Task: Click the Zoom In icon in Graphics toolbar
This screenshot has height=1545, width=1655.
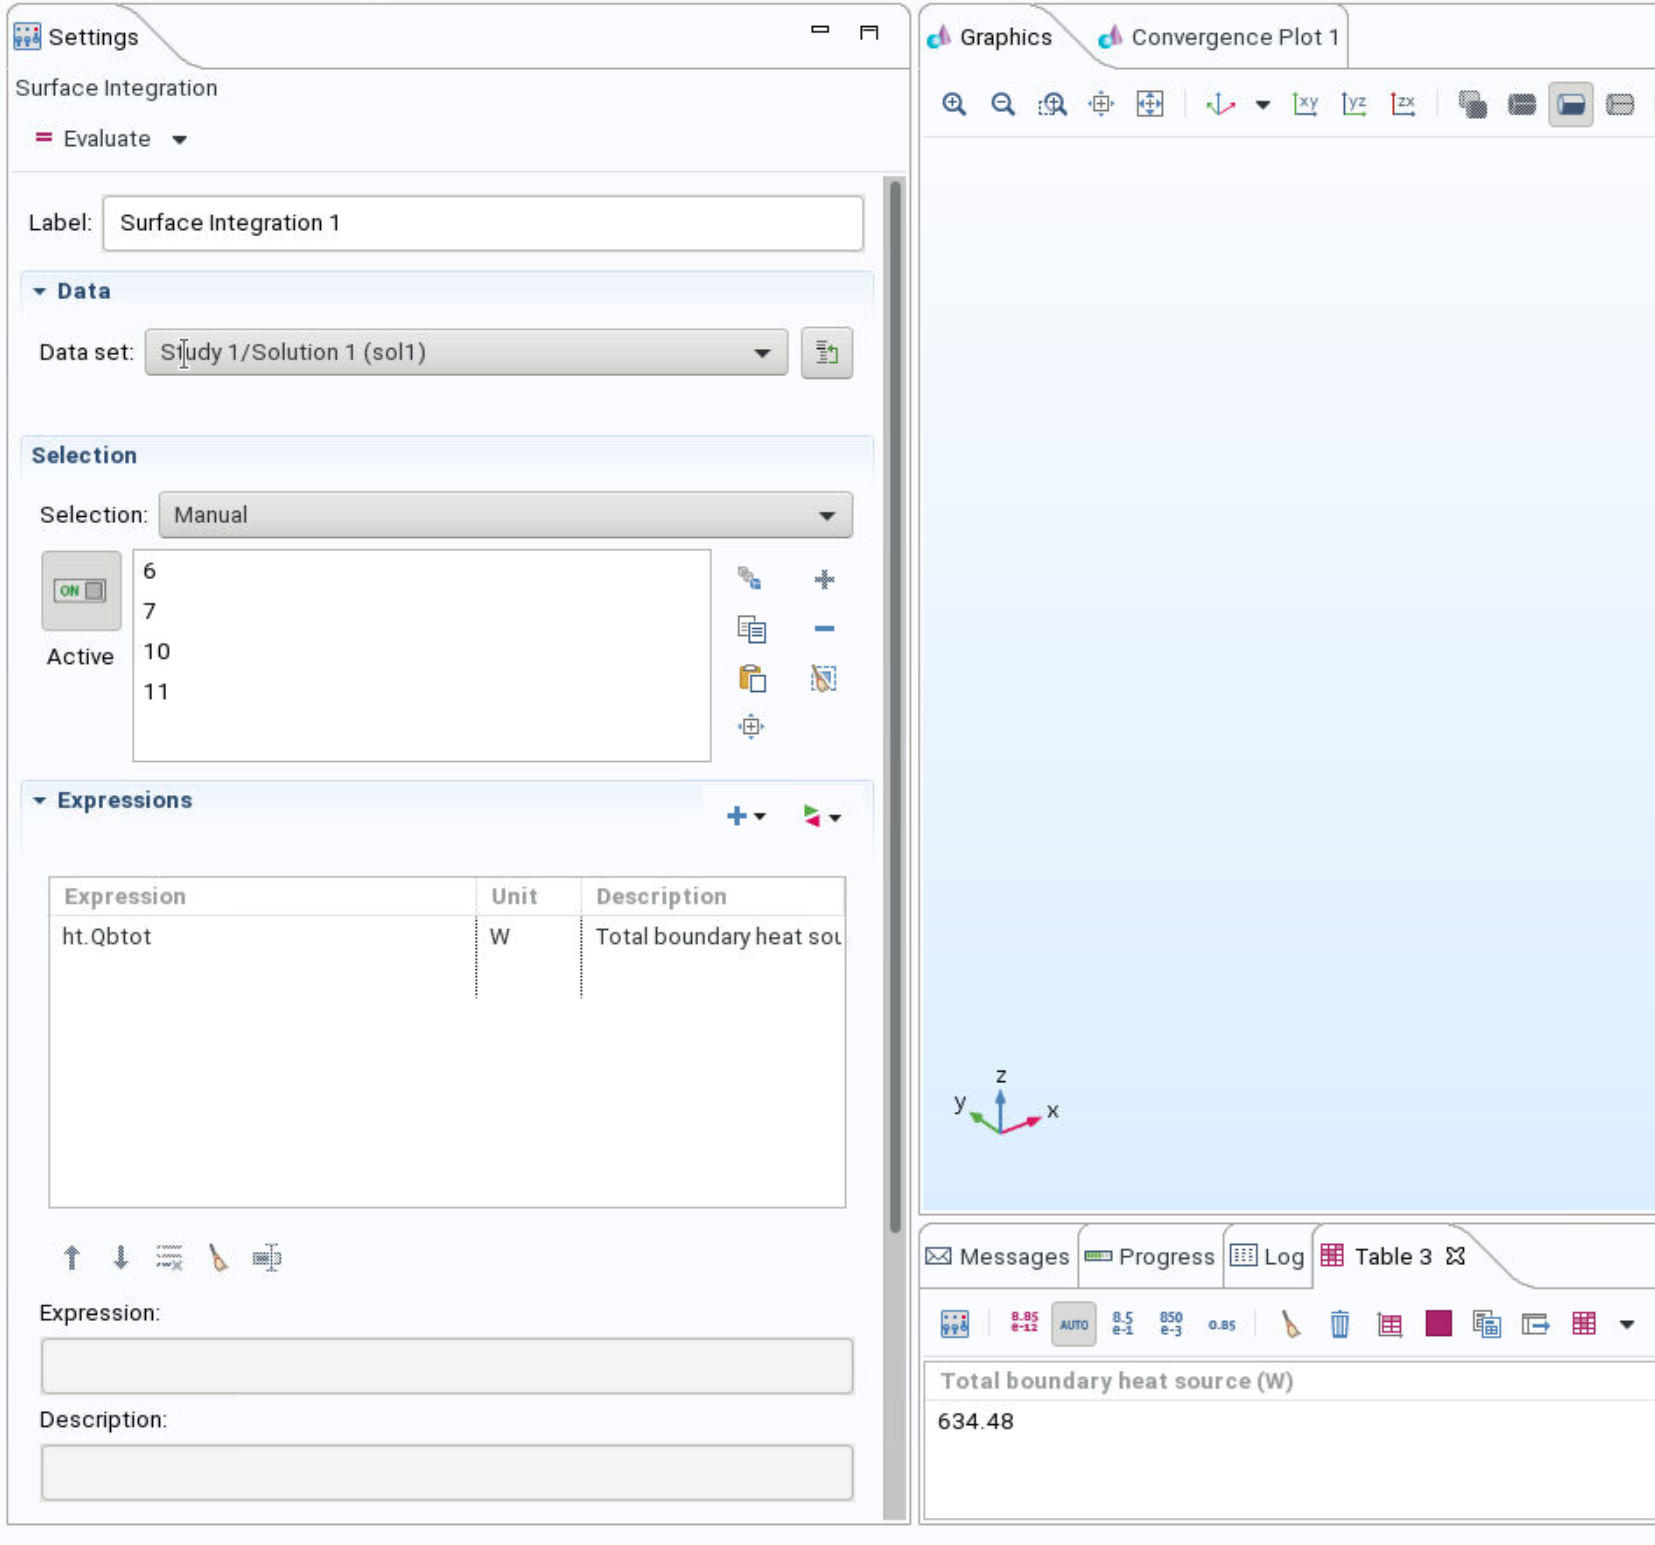Action: pos(954,104)
